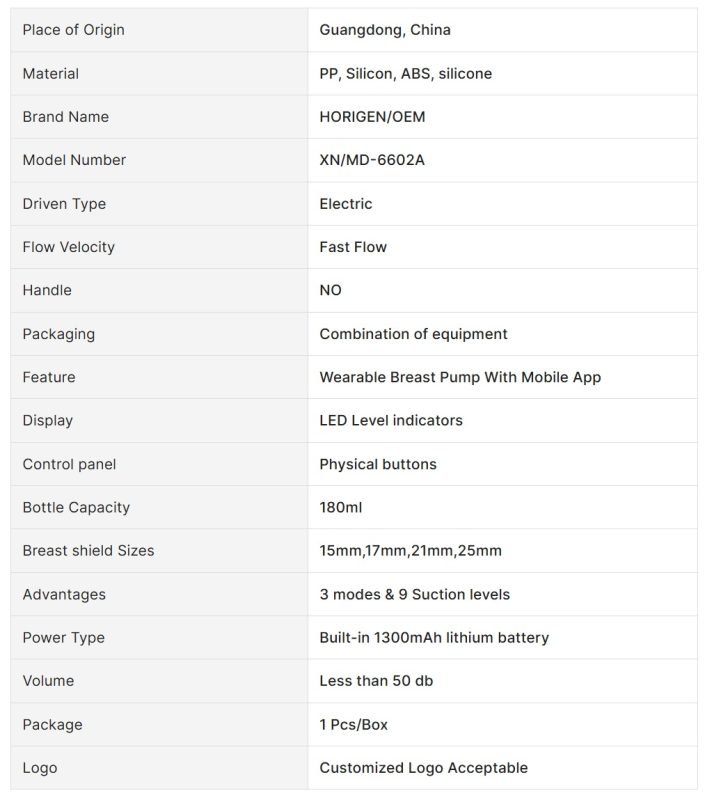Click the Driven Type label

(64, 204)
